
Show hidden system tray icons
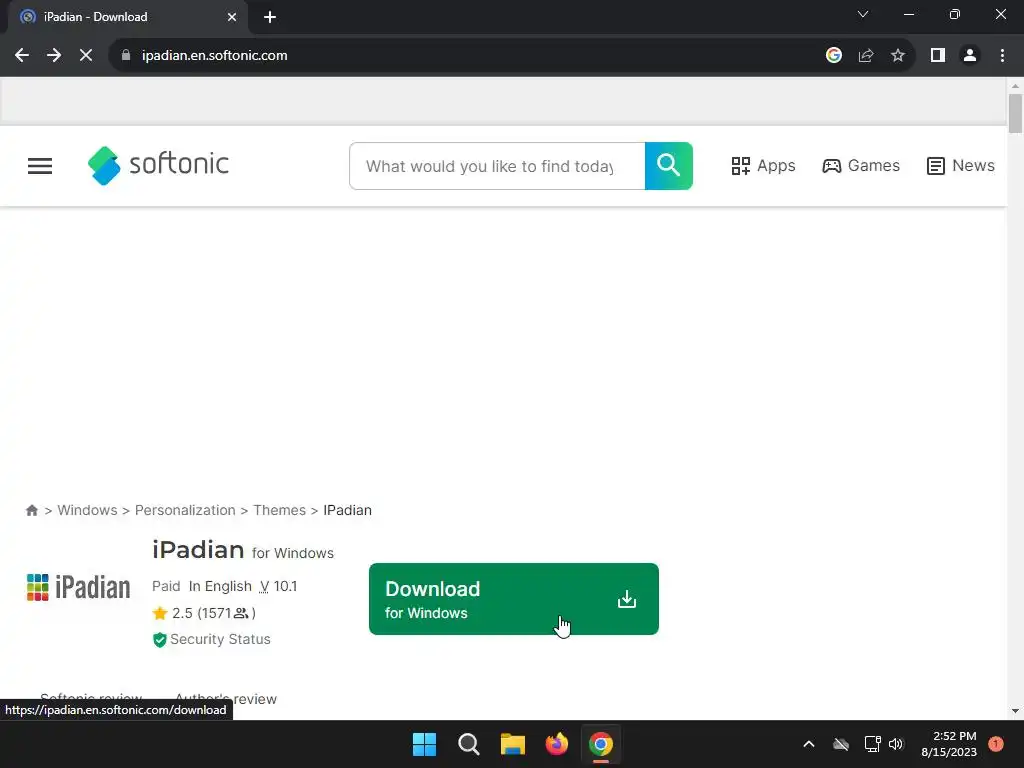click(x=808, y=744)
